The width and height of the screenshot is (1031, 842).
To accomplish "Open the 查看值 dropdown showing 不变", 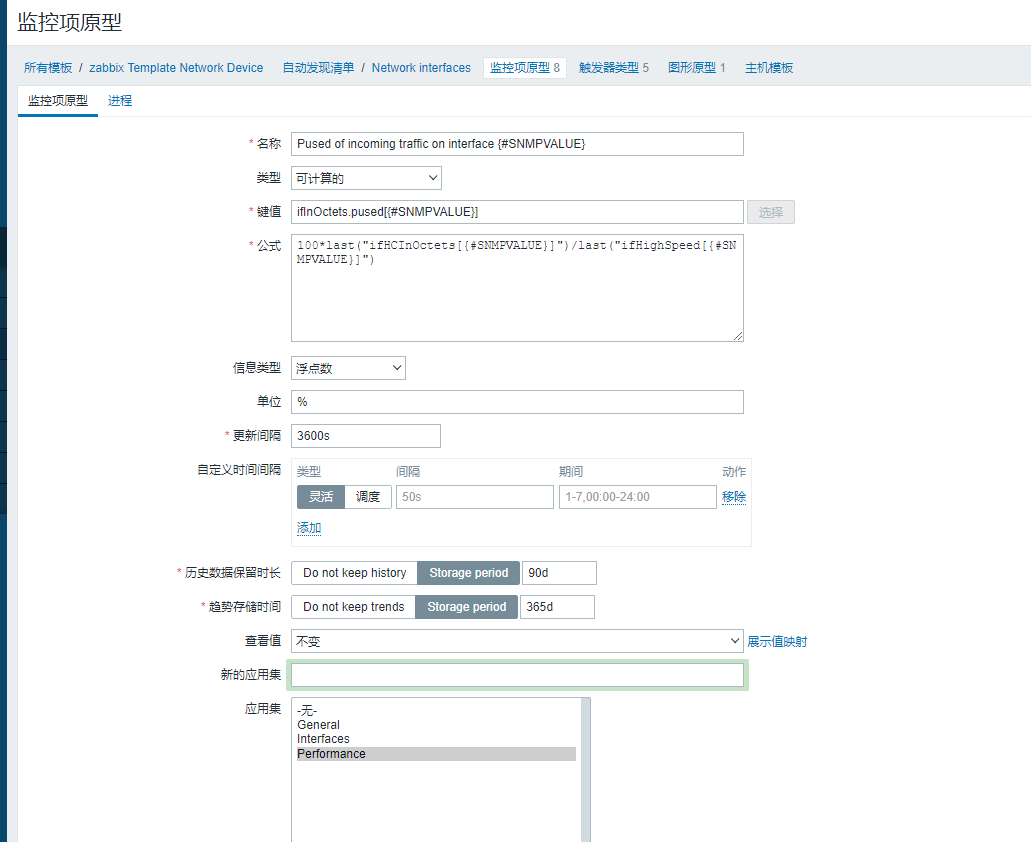I will pyautogui.click(x=516, y=640).
